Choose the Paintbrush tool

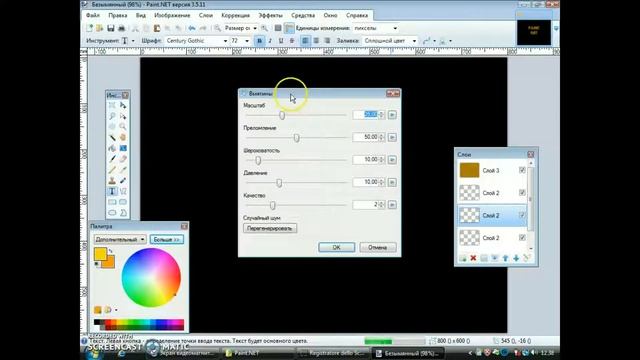coord(112,159)
